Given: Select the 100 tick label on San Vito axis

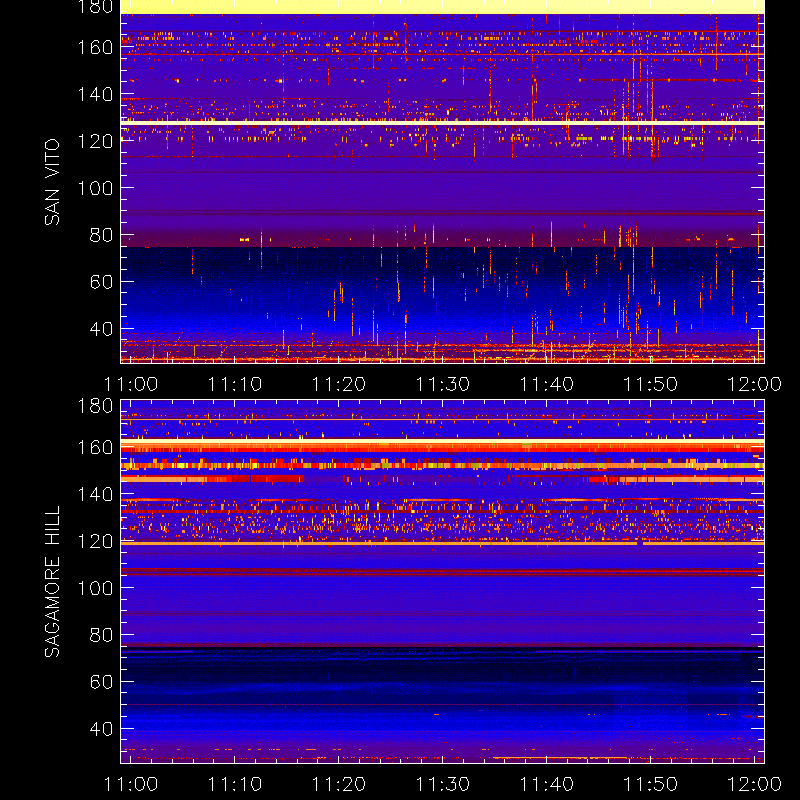Looking at the screenshot, I should click(95, 188).
